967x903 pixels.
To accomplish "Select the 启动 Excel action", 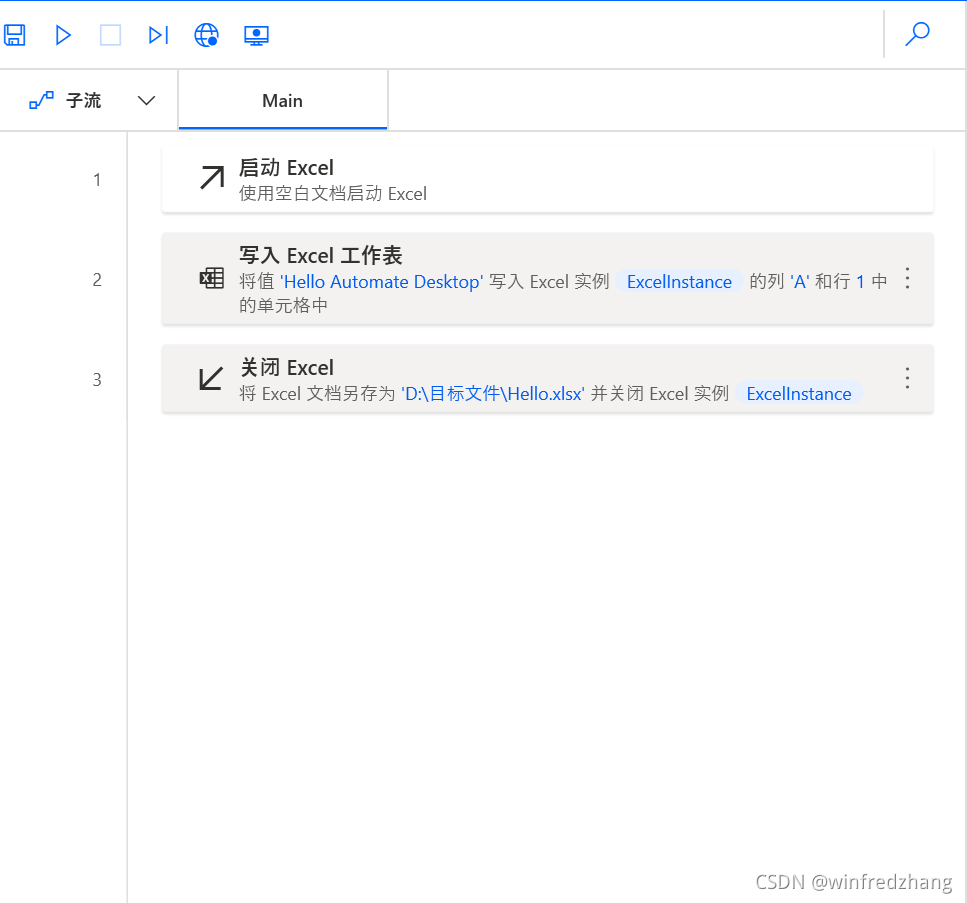I will click(548, 180).
